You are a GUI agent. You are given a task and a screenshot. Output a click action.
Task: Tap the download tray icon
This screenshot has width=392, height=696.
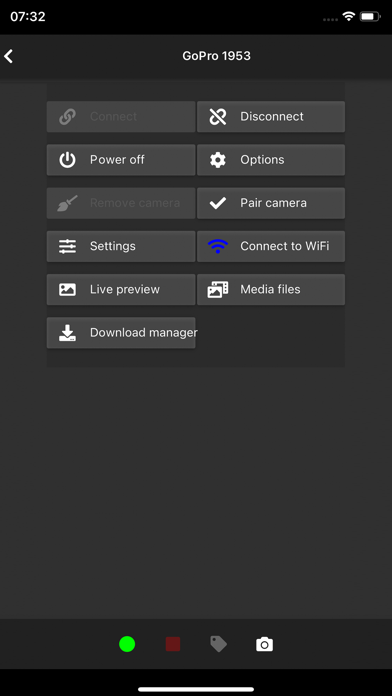[67, 333]
